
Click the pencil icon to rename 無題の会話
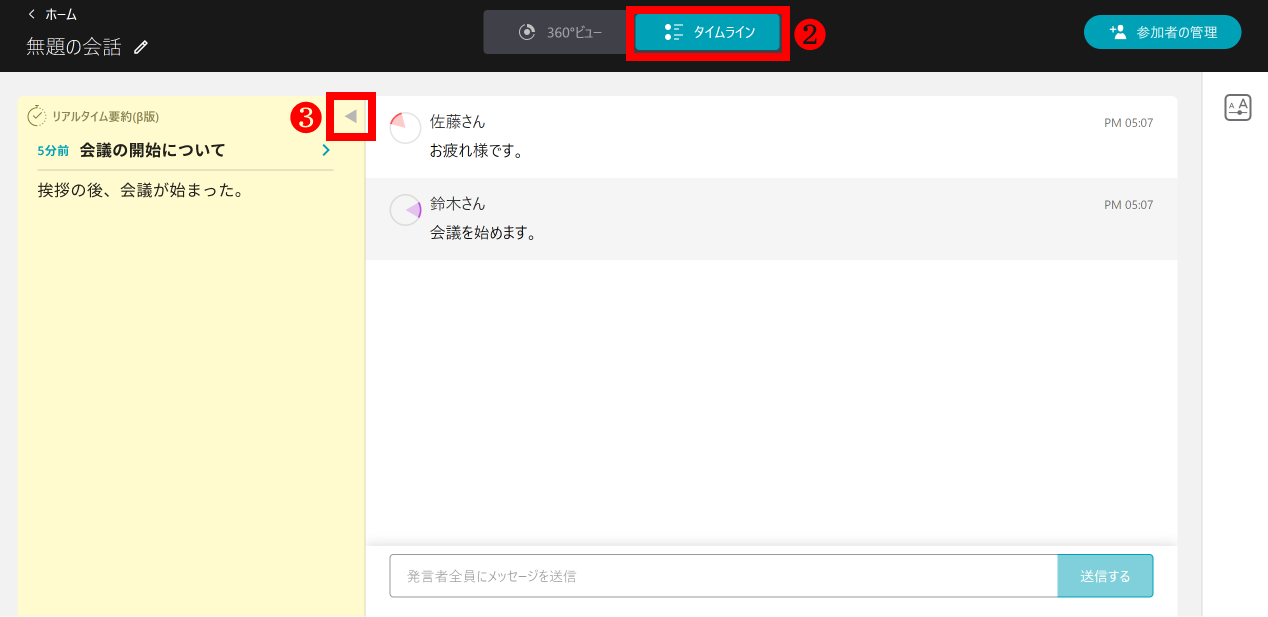click(x=140, y=47)
